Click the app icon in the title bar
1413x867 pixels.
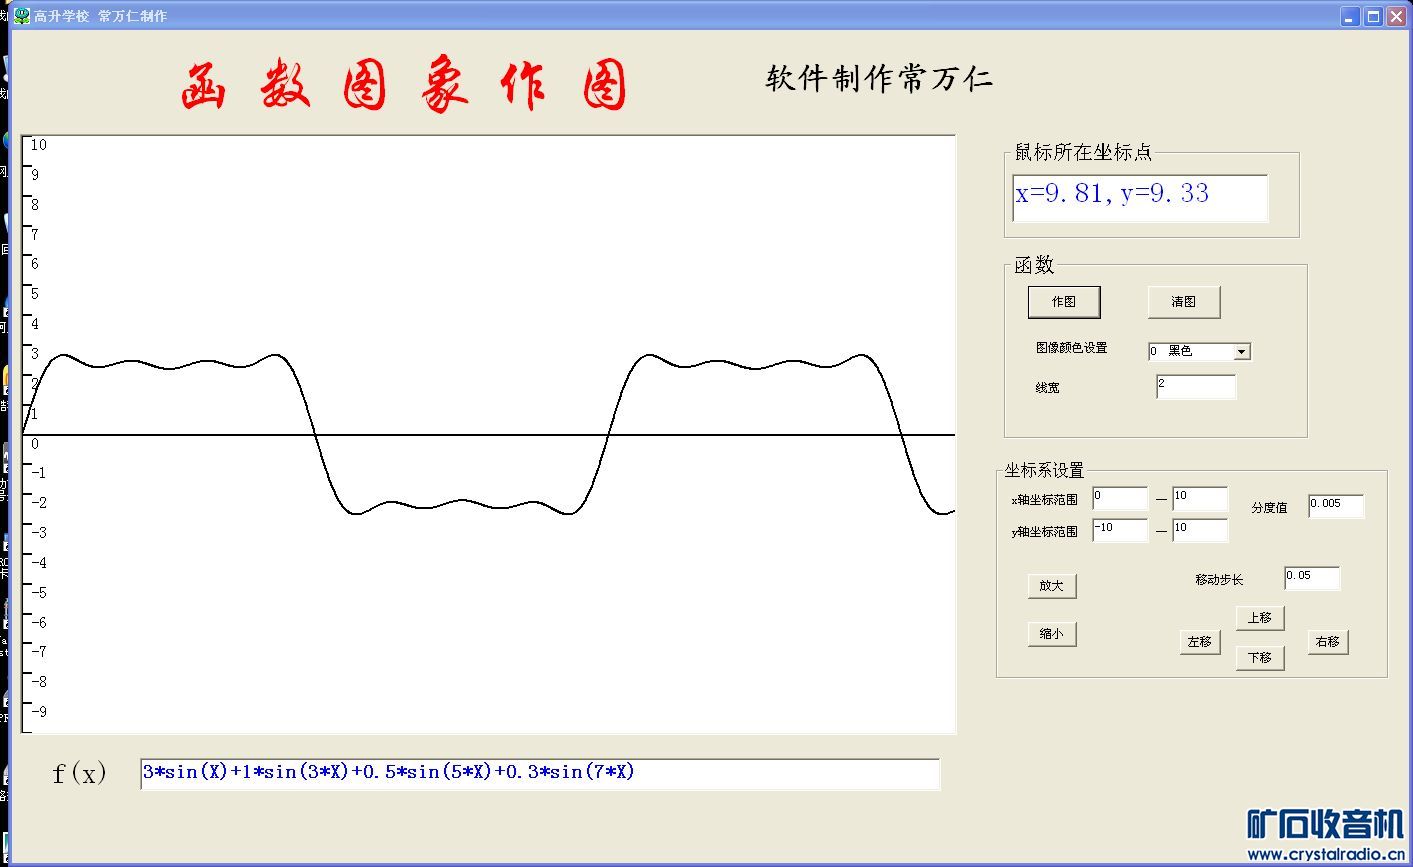(21, 16)
